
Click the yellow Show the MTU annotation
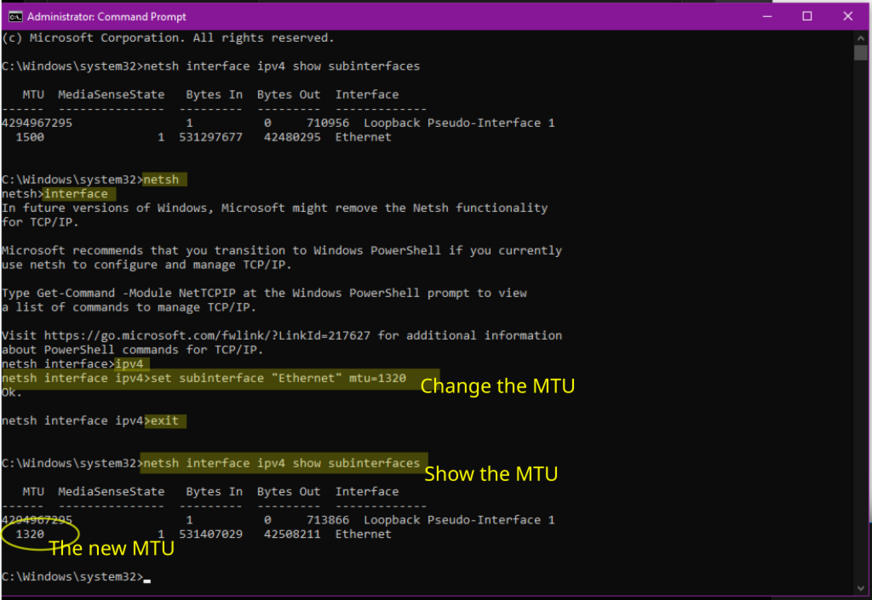(490, 474)
